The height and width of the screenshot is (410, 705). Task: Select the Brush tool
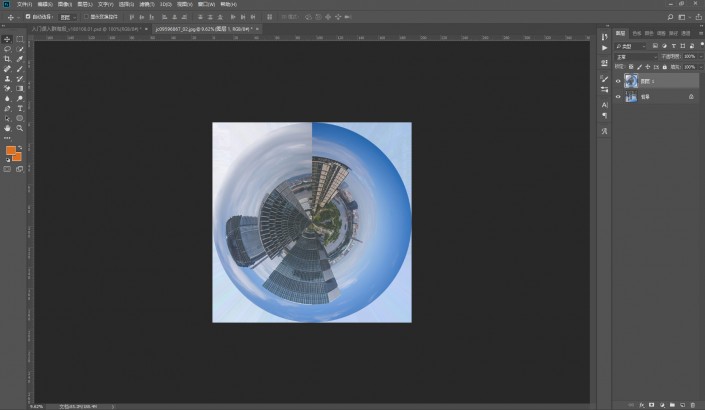click(x=20, y=69)
